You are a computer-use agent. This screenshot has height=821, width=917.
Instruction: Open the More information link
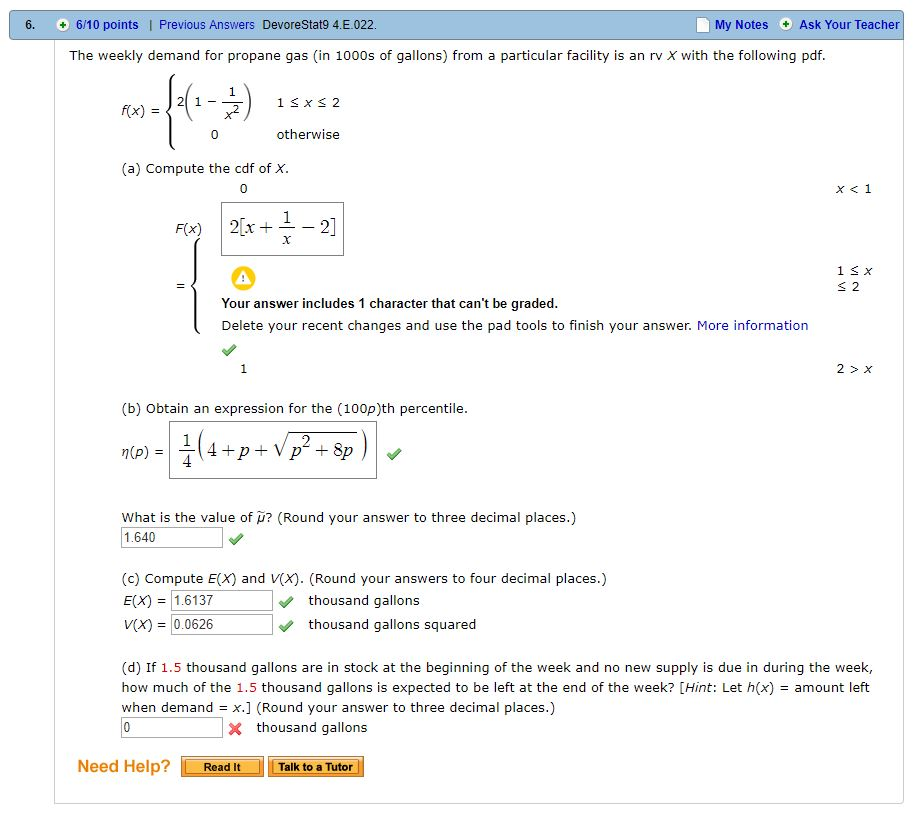pyautogui.click(x=752, y=325)
